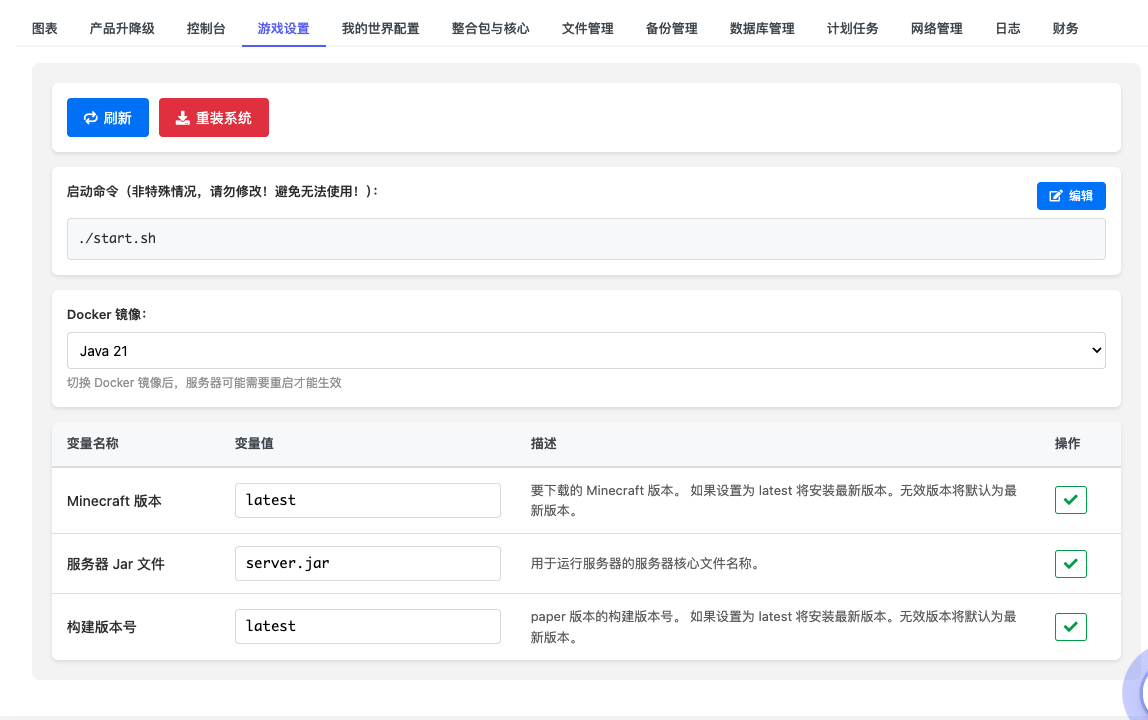Click the download icon on 重装系统 button
This screenshot has height=720, width=1148.
tap(182, 117)
